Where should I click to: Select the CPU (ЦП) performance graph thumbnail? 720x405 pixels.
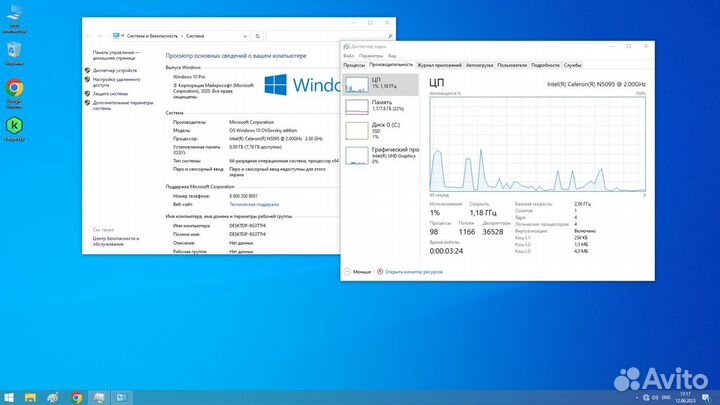[x=356, y=83]
